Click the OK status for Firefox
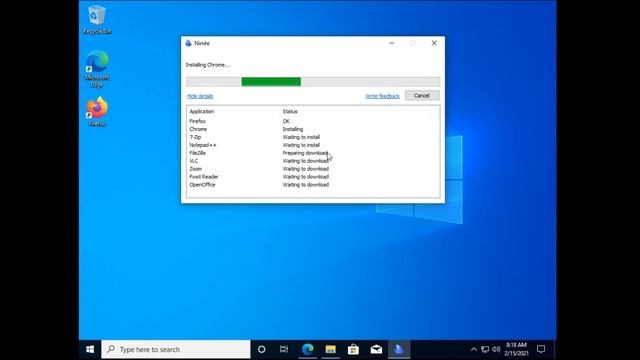This screenshot has width=640, height=360. (286, 121)
